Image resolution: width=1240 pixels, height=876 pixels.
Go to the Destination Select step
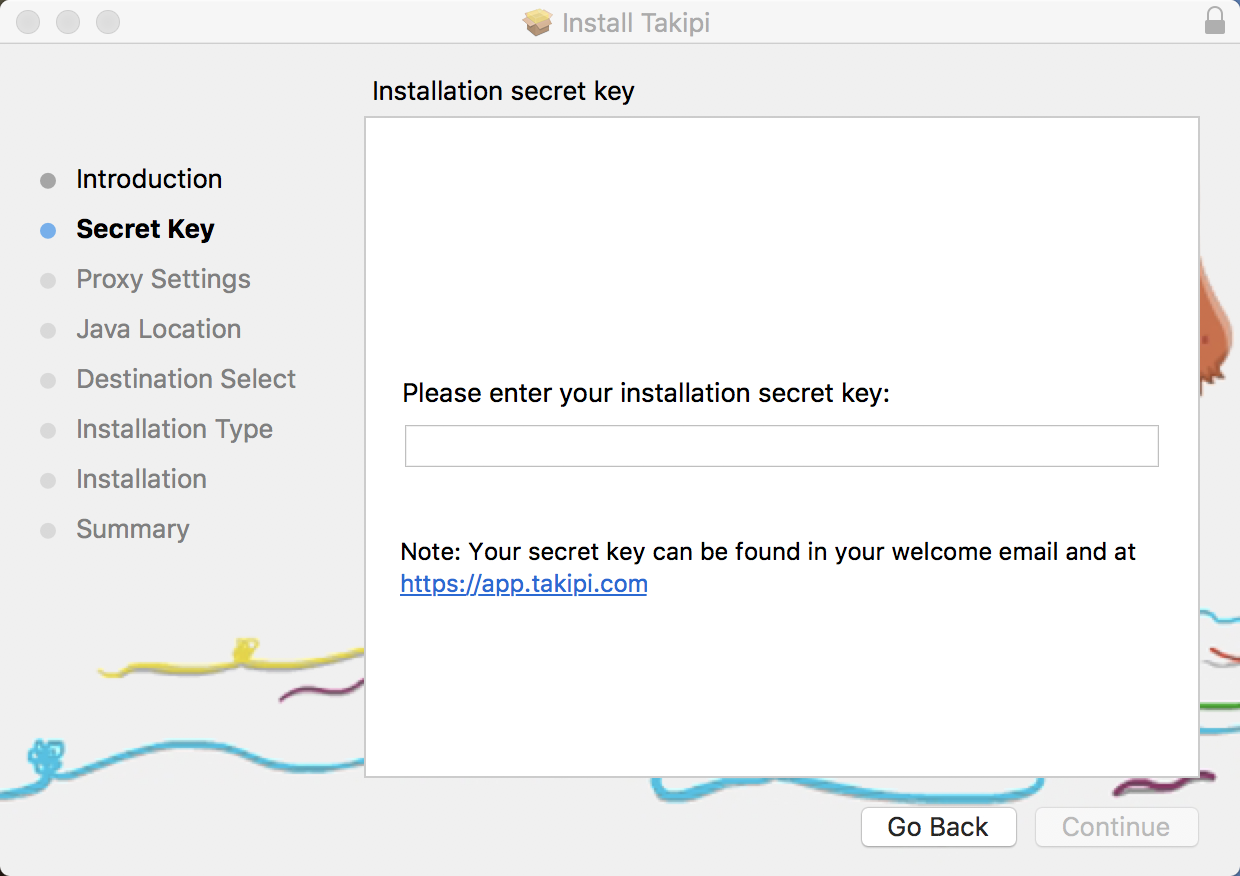(186, 379)
